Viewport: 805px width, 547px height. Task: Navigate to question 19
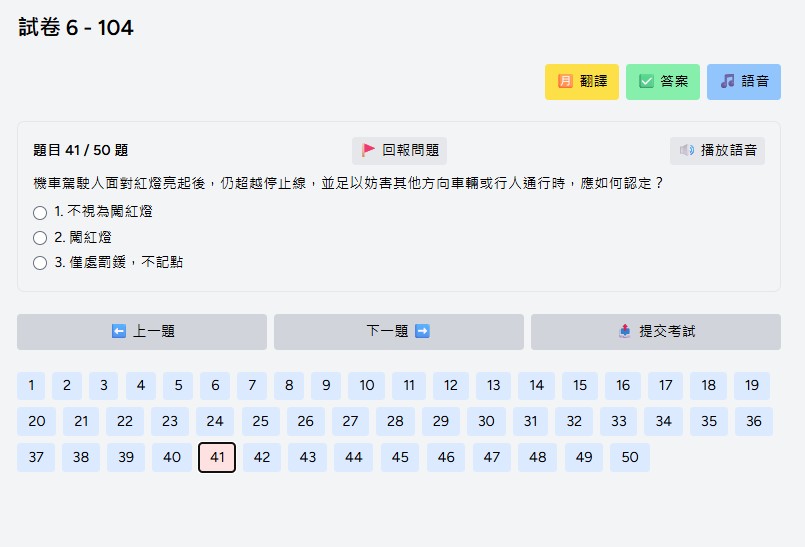pyautogui.click(x=752, y=385)
